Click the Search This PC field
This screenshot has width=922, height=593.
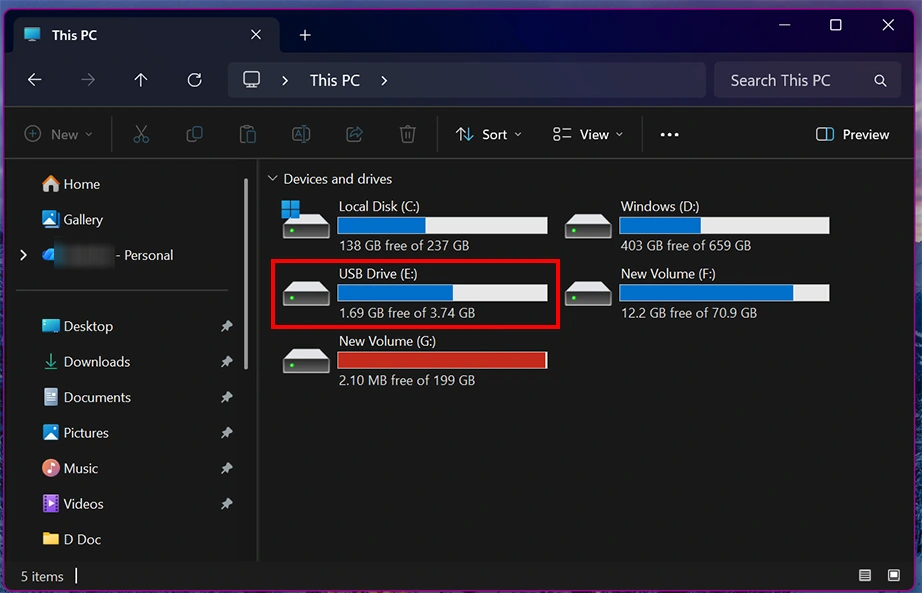[x=807, y=81]
